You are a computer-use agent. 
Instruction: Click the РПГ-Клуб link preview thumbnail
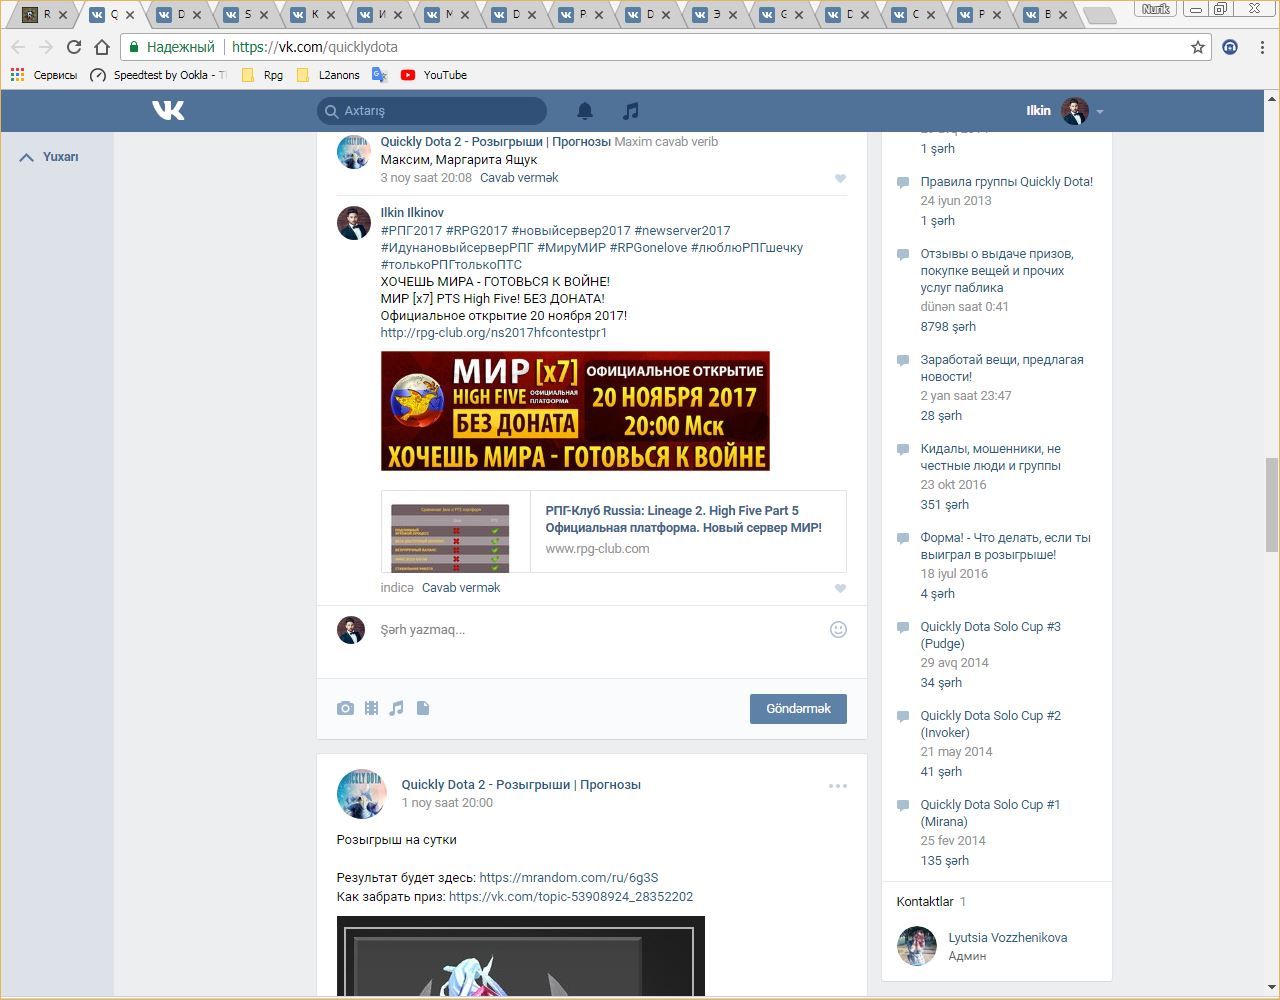click(450, 537)
